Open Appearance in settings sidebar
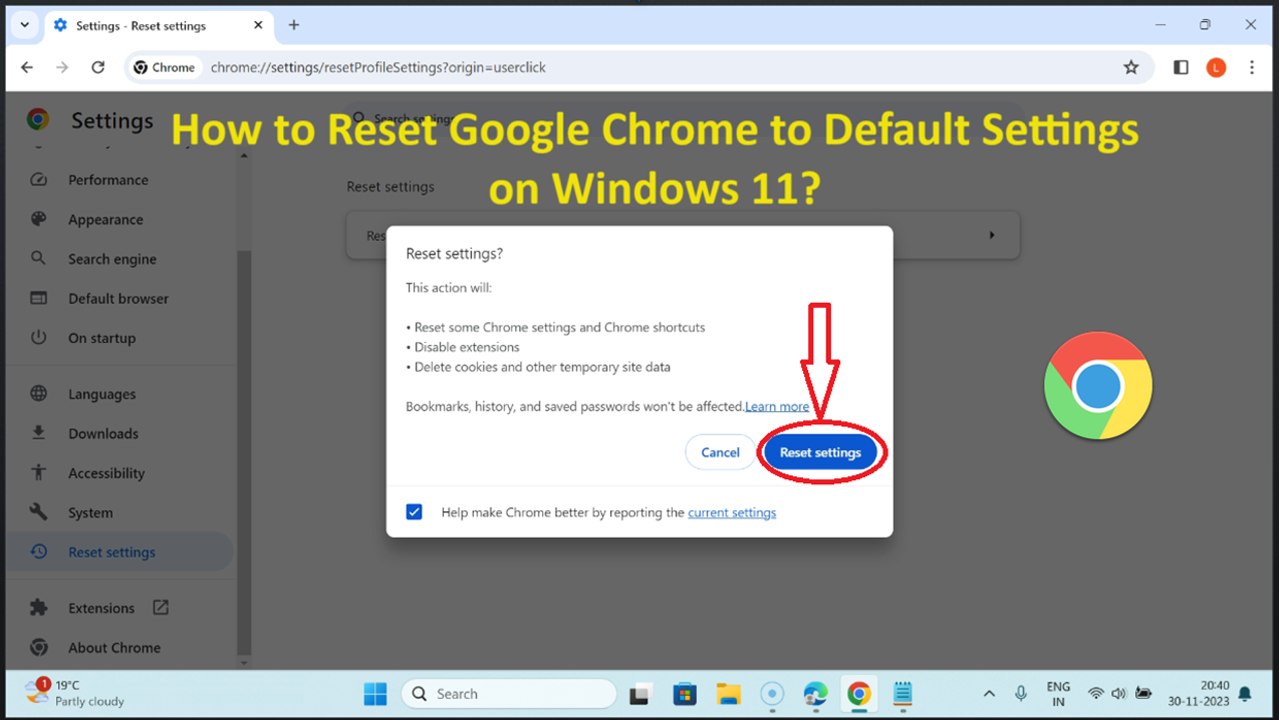 click(106, 219)
